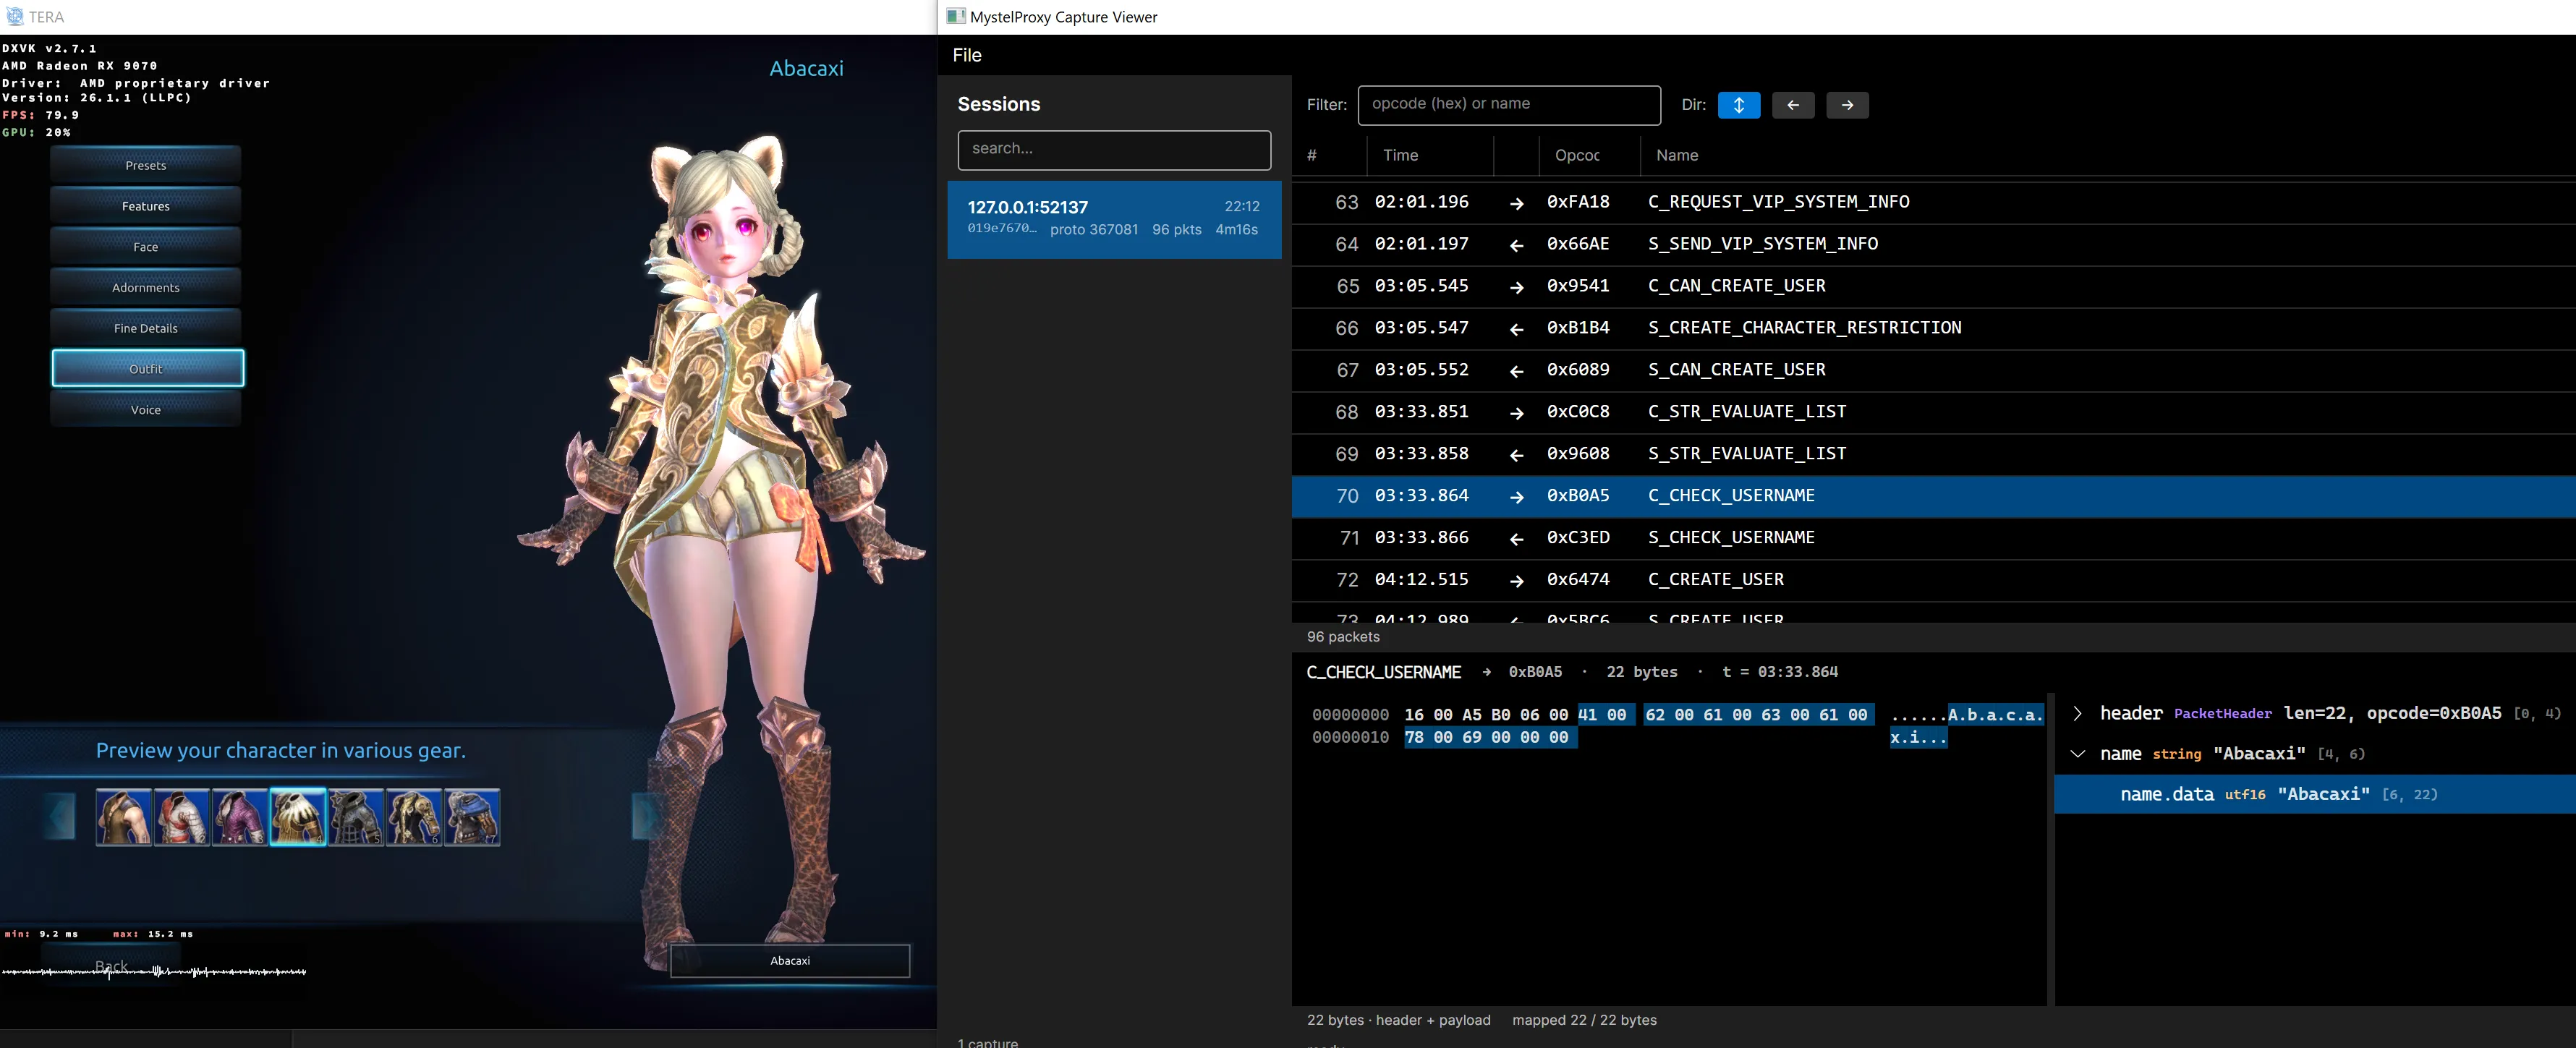Viewport: 2576px width, 1048px height.
Task: Select the Outfit panel in TERA
Action: click(x=147, y=368)
